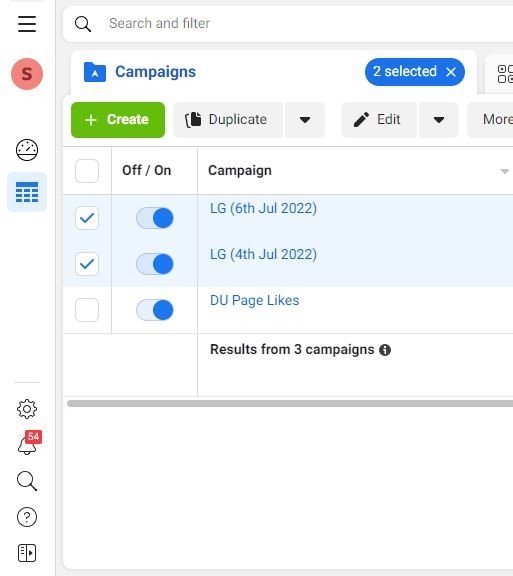Turn off the LG (4th Jul 2022) toggle
Screen dimensions: 513x576
click(x=154, y=264)
